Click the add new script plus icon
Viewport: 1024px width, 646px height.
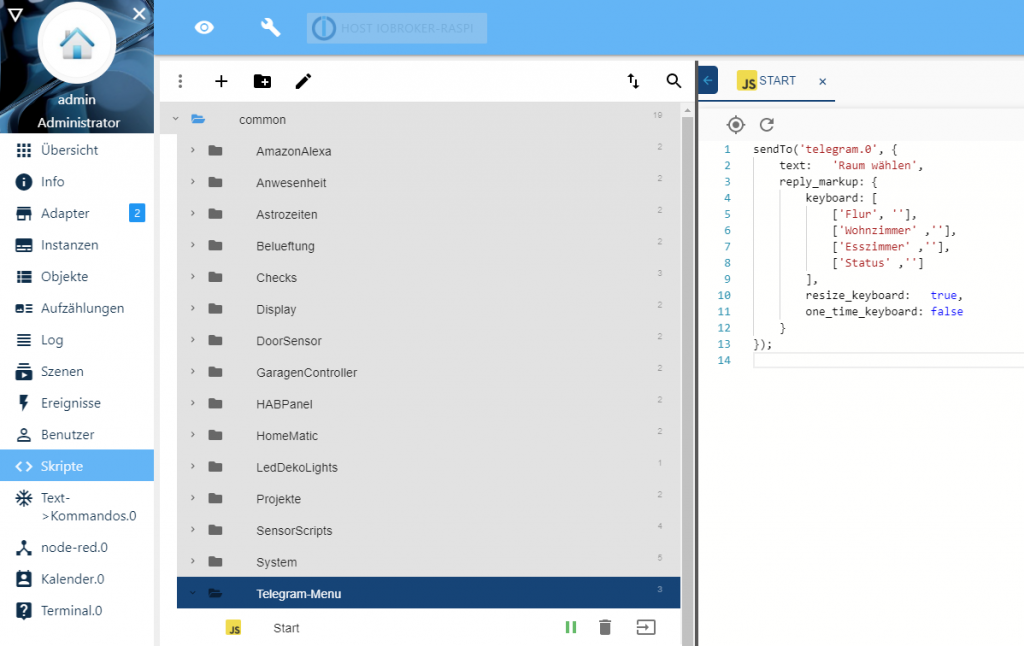click(x=221, y=81)
